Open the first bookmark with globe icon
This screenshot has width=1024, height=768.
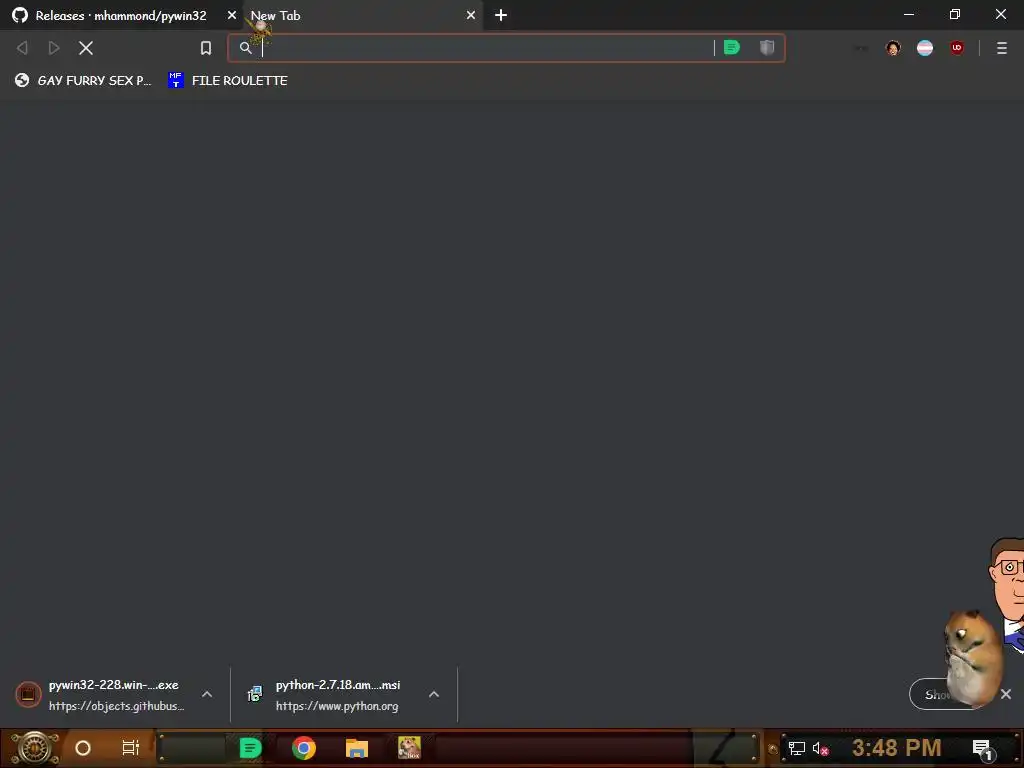coord(83,80)
